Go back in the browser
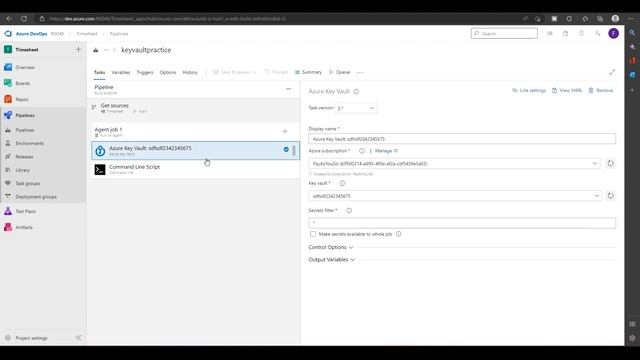 point(9,19)
